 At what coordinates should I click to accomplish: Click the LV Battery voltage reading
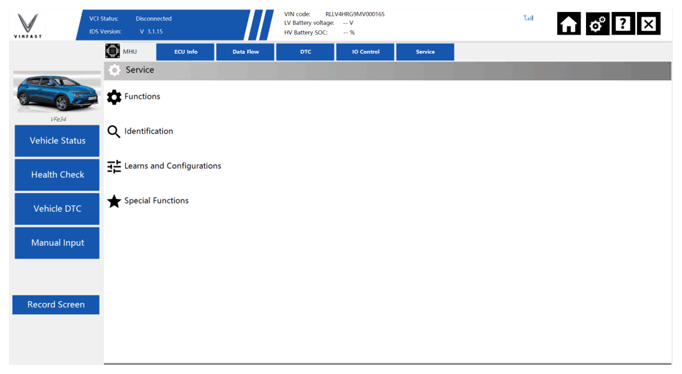pos(348,23)
